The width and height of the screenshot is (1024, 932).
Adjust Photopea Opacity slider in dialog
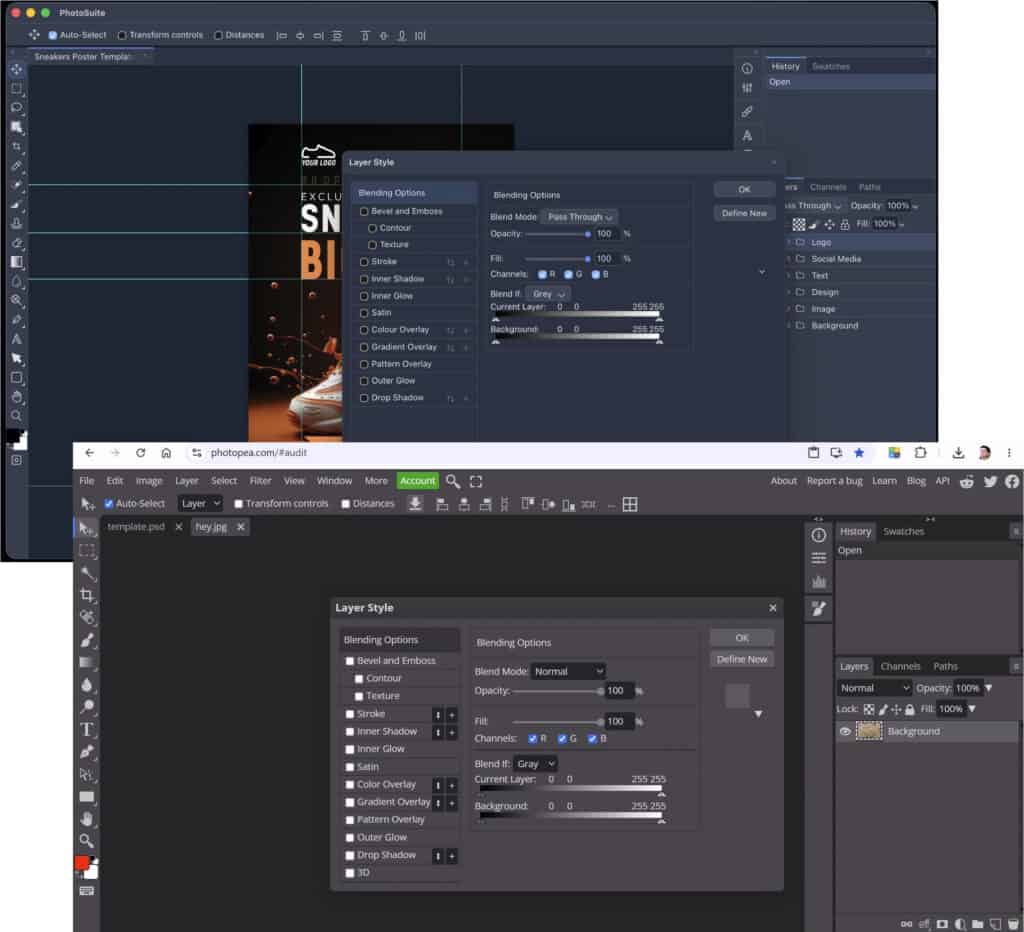557,691
